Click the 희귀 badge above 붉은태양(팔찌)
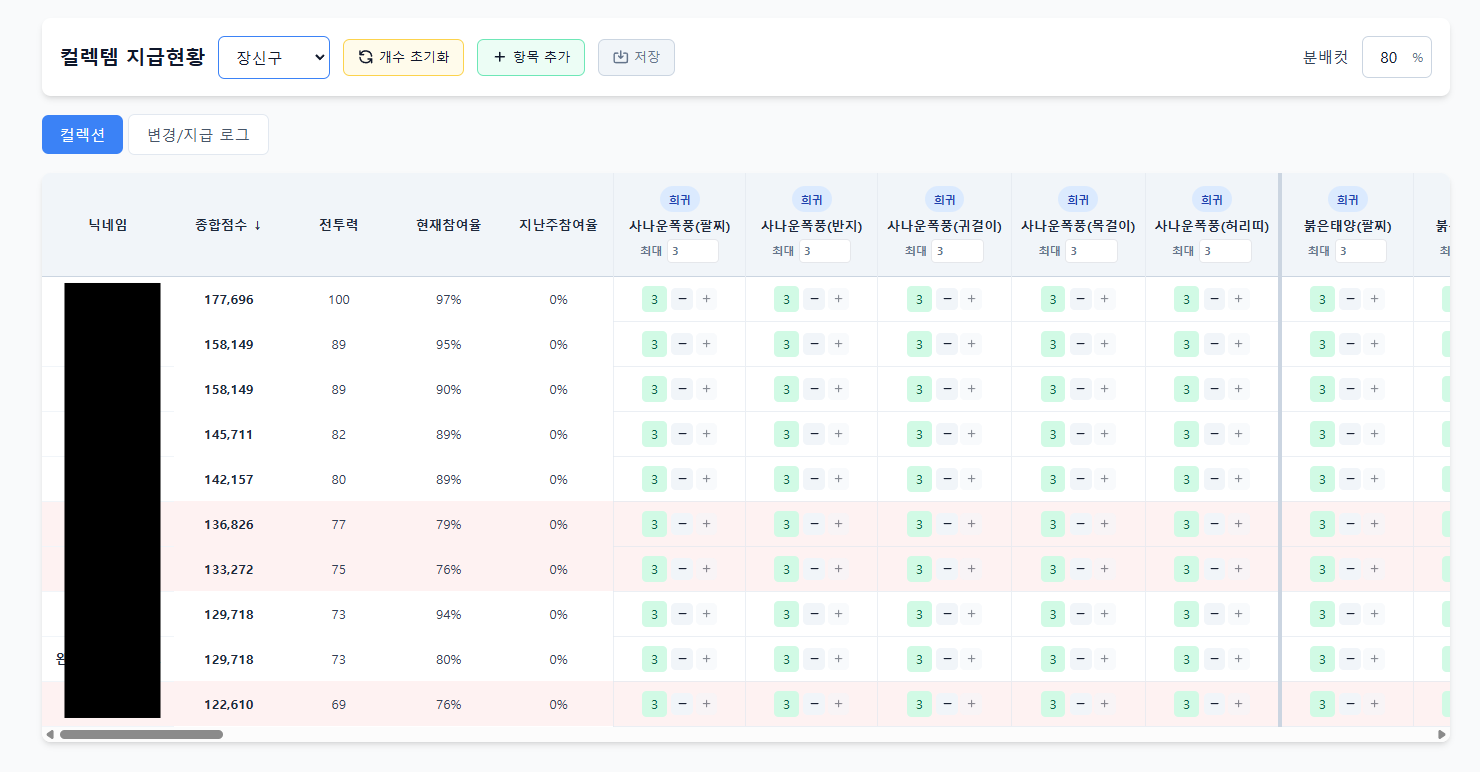The height and width of the screenshot is (772, 1480). point(1347,200)
